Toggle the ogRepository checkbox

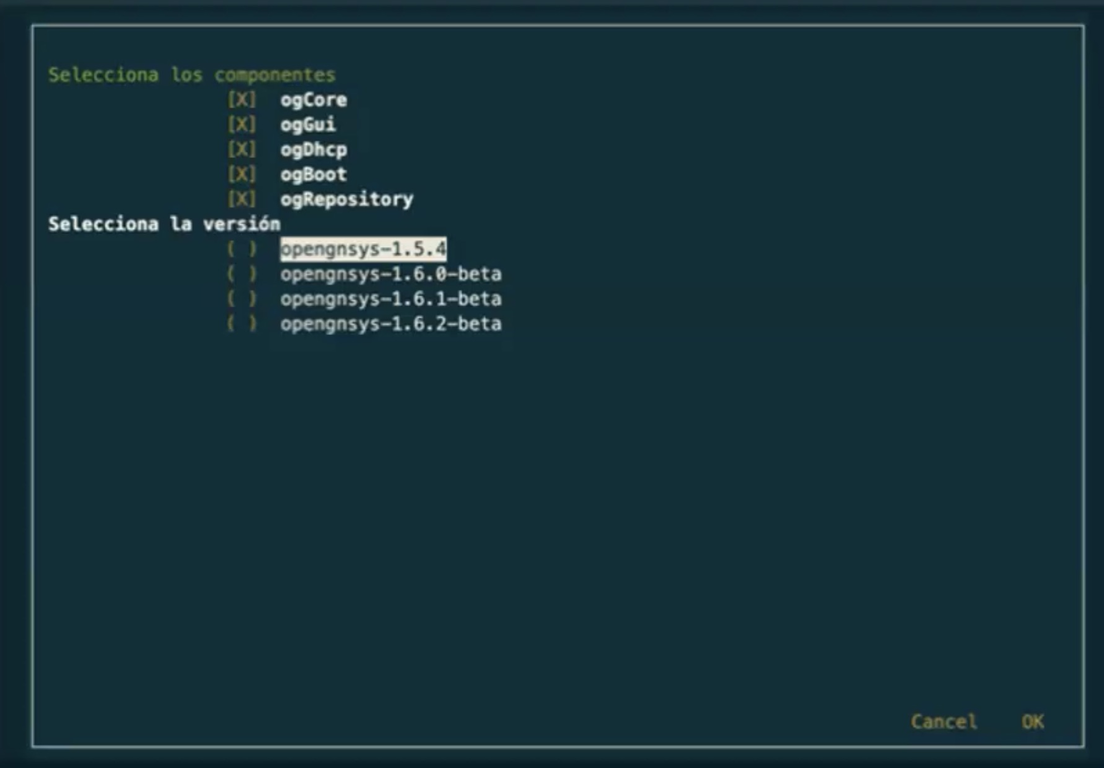pyautogui.click(x=242, y=199)
